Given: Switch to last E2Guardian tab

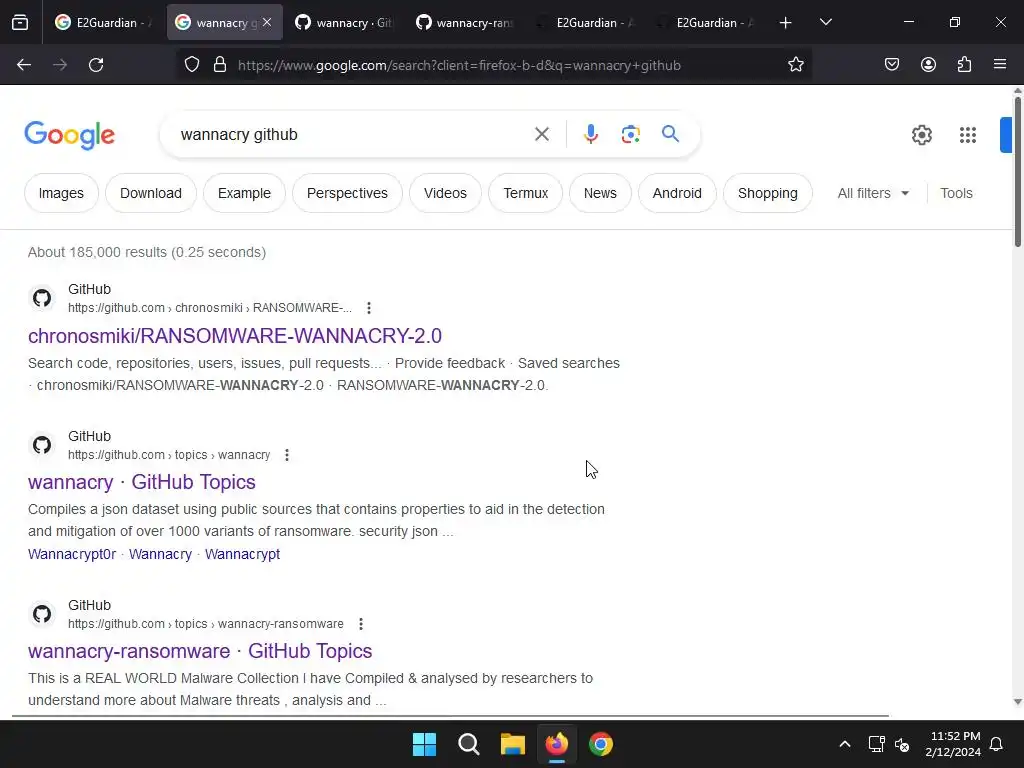Looking at the screenshot, I should pos(703,22).
